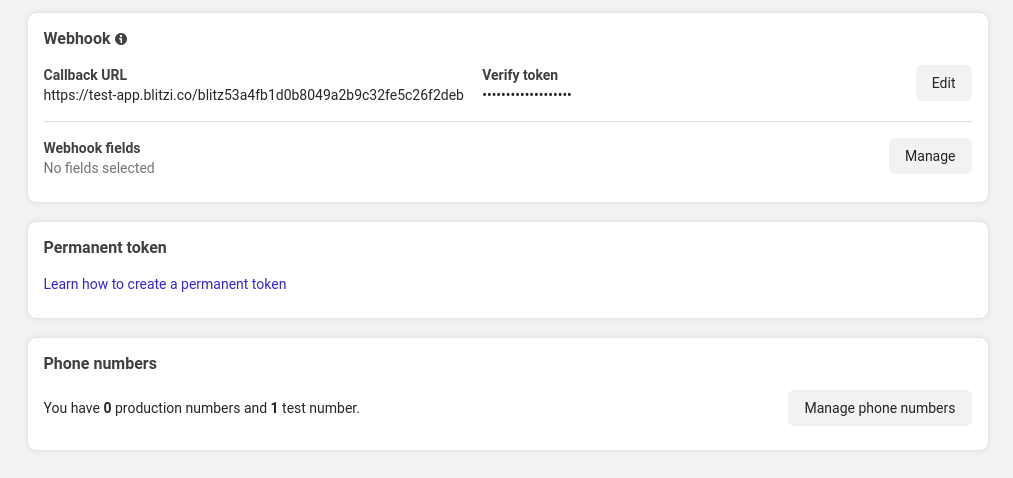Viewport: 1013px width, 478px height.
Task: Click the bold 0 production numbers count
Action: point(107,408)
